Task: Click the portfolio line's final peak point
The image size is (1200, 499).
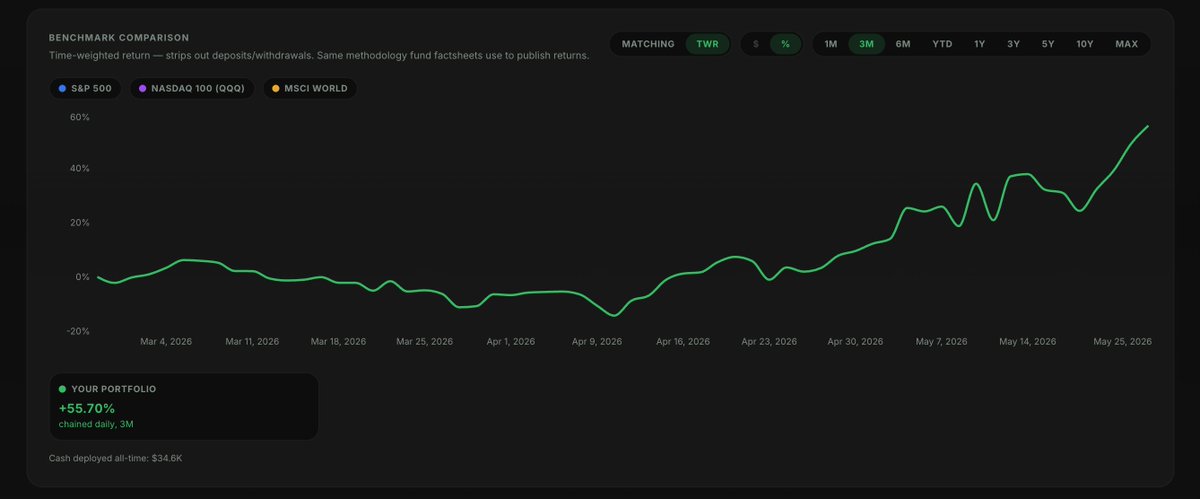Action: [x=1147, y=126]
